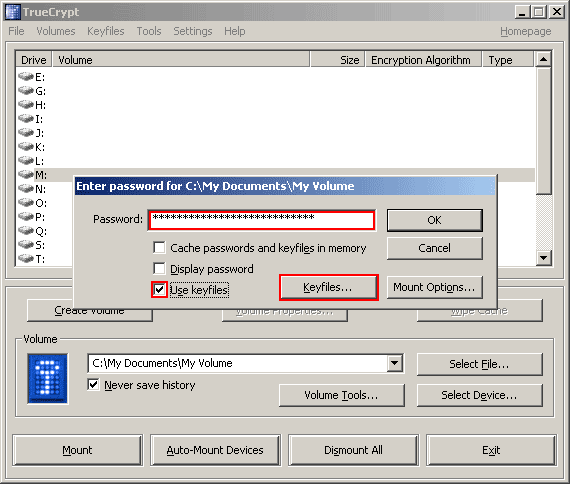
Task: Select drive M: icon in the list
Action: (x=26, y=175)
